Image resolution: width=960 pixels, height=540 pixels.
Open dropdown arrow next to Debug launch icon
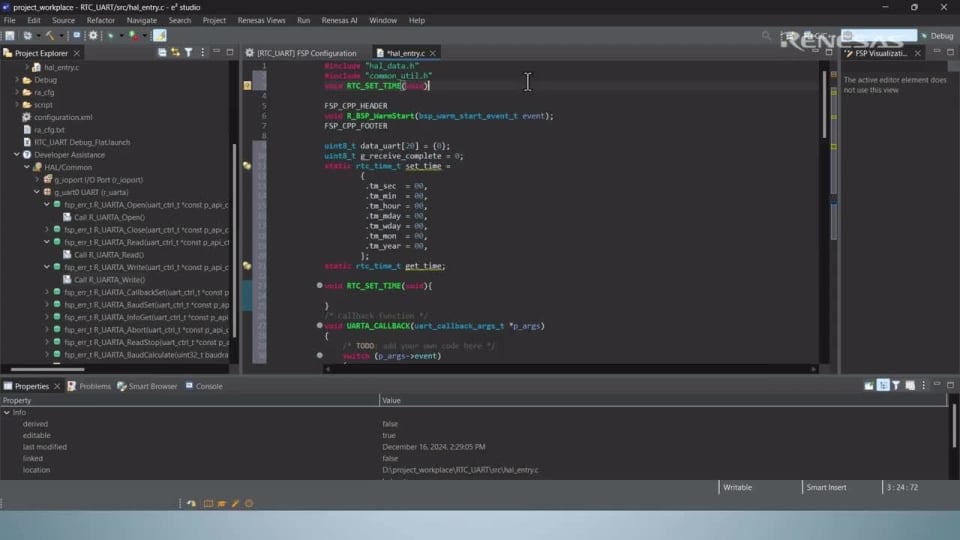(x=144, y=36)
